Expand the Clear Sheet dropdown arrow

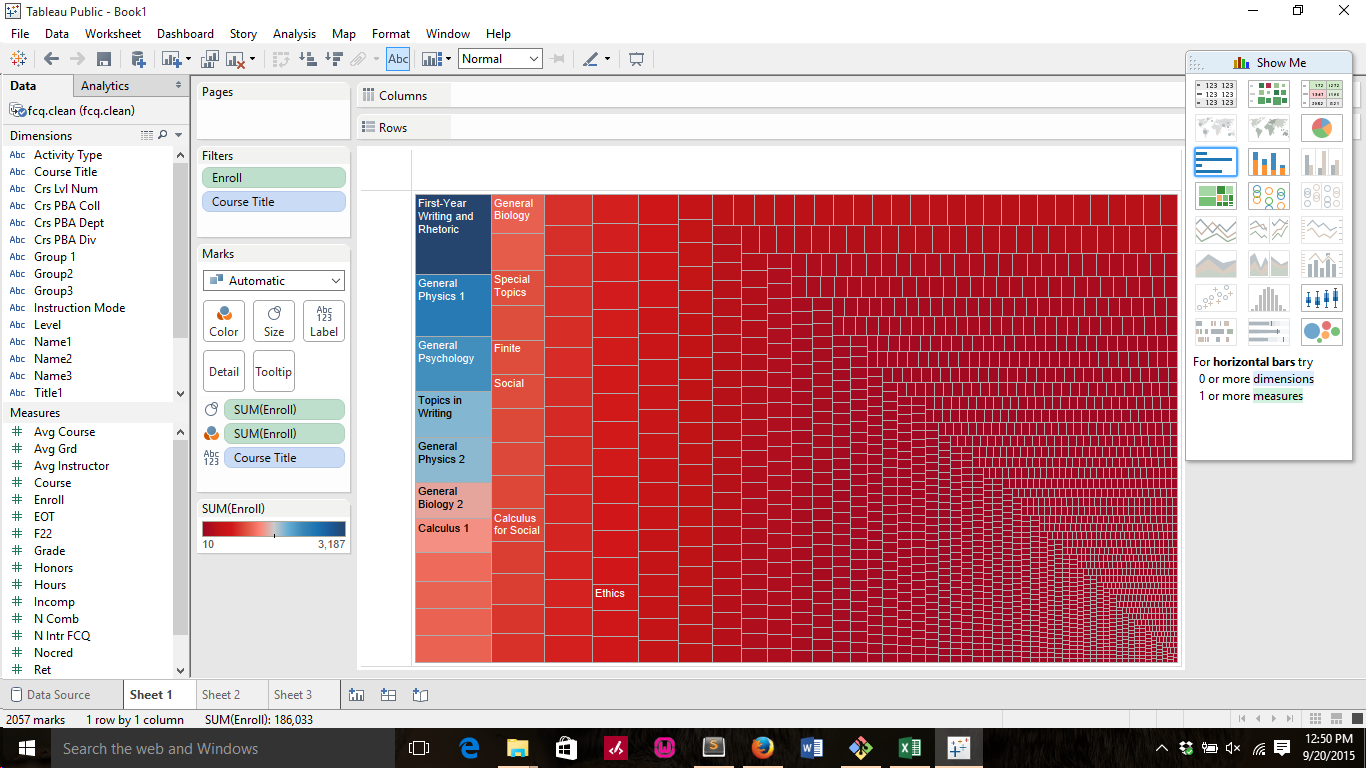pyautogui.click(x=253, y=59)
